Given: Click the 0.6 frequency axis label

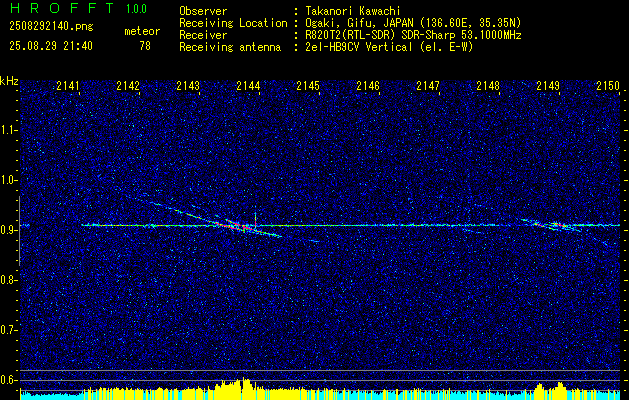Looking at the screenshot, I should pos(9,380).
